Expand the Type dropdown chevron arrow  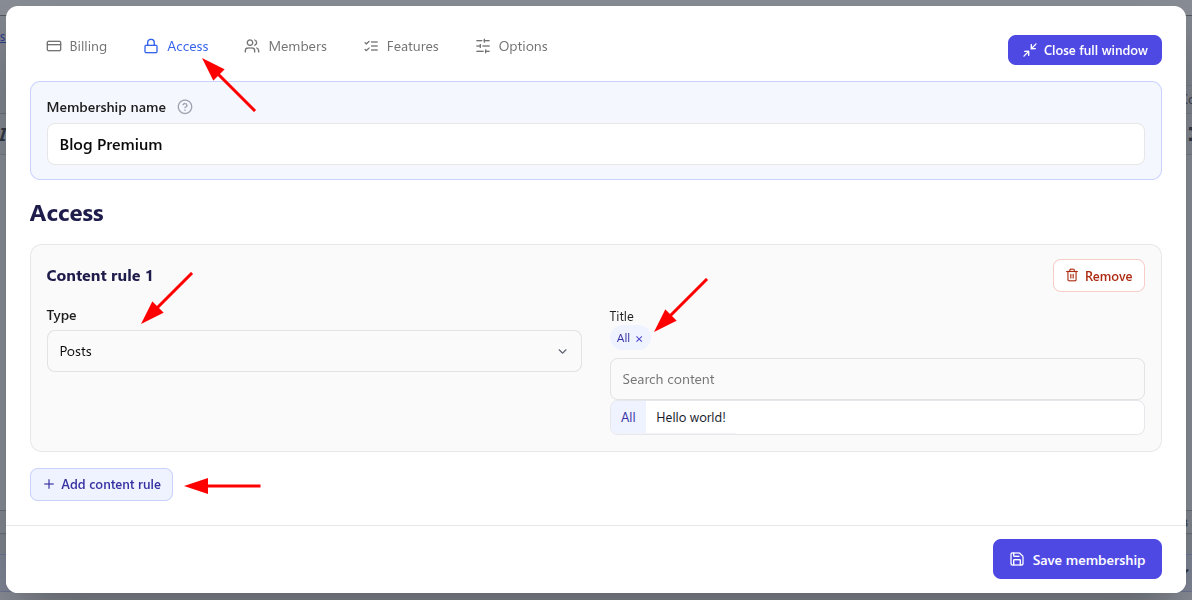[563, 351]
